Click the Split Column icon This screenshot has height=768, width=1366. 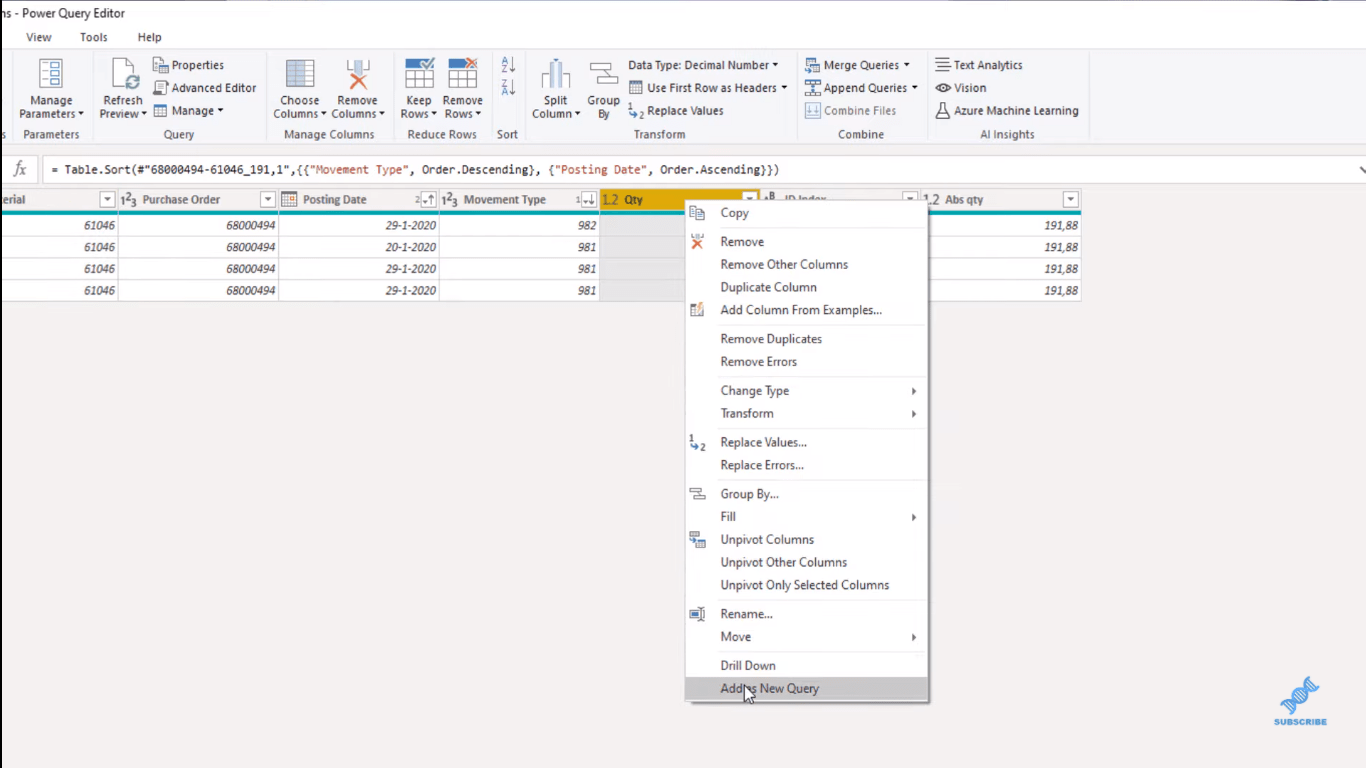555,74
